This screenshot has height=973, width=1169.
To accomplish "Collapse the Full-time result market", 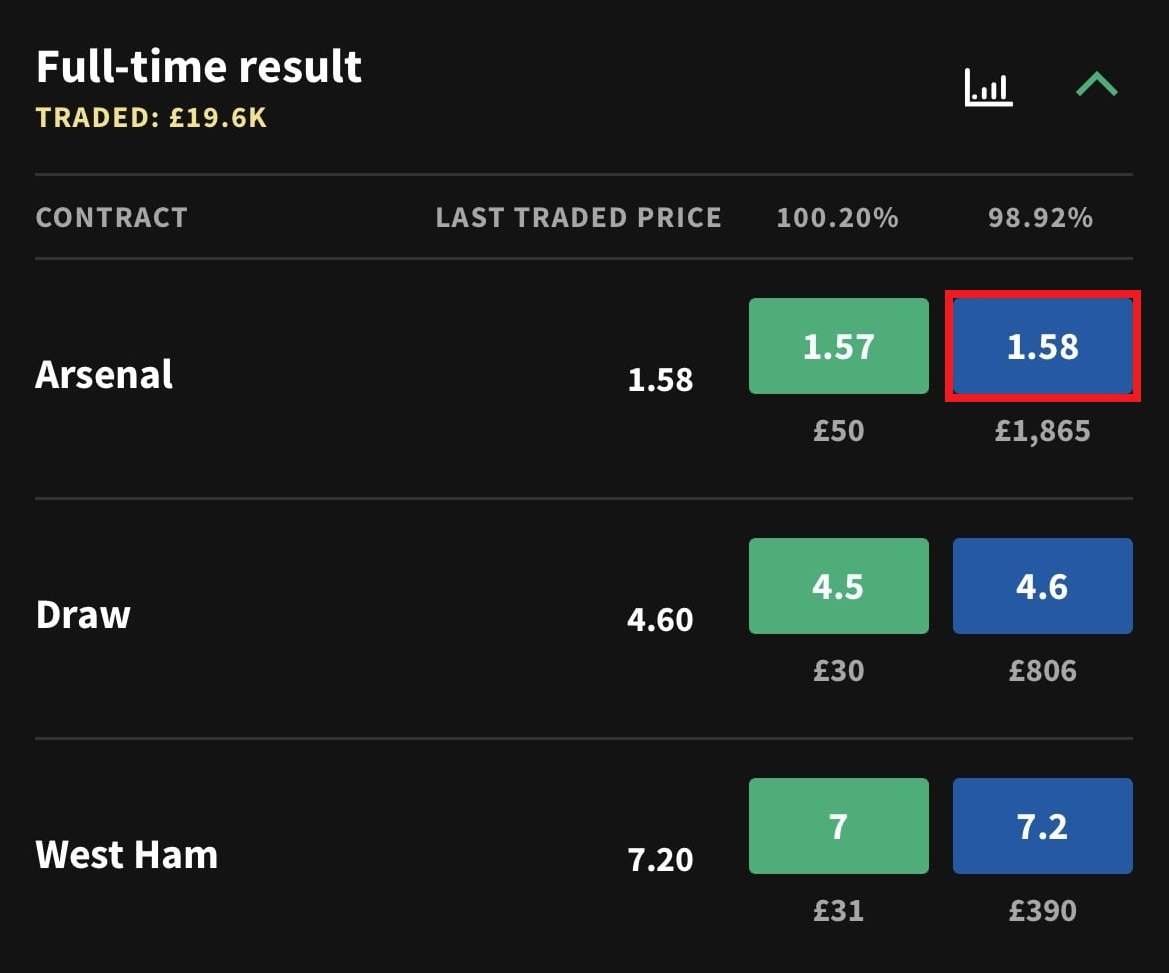I will 1096,87.
